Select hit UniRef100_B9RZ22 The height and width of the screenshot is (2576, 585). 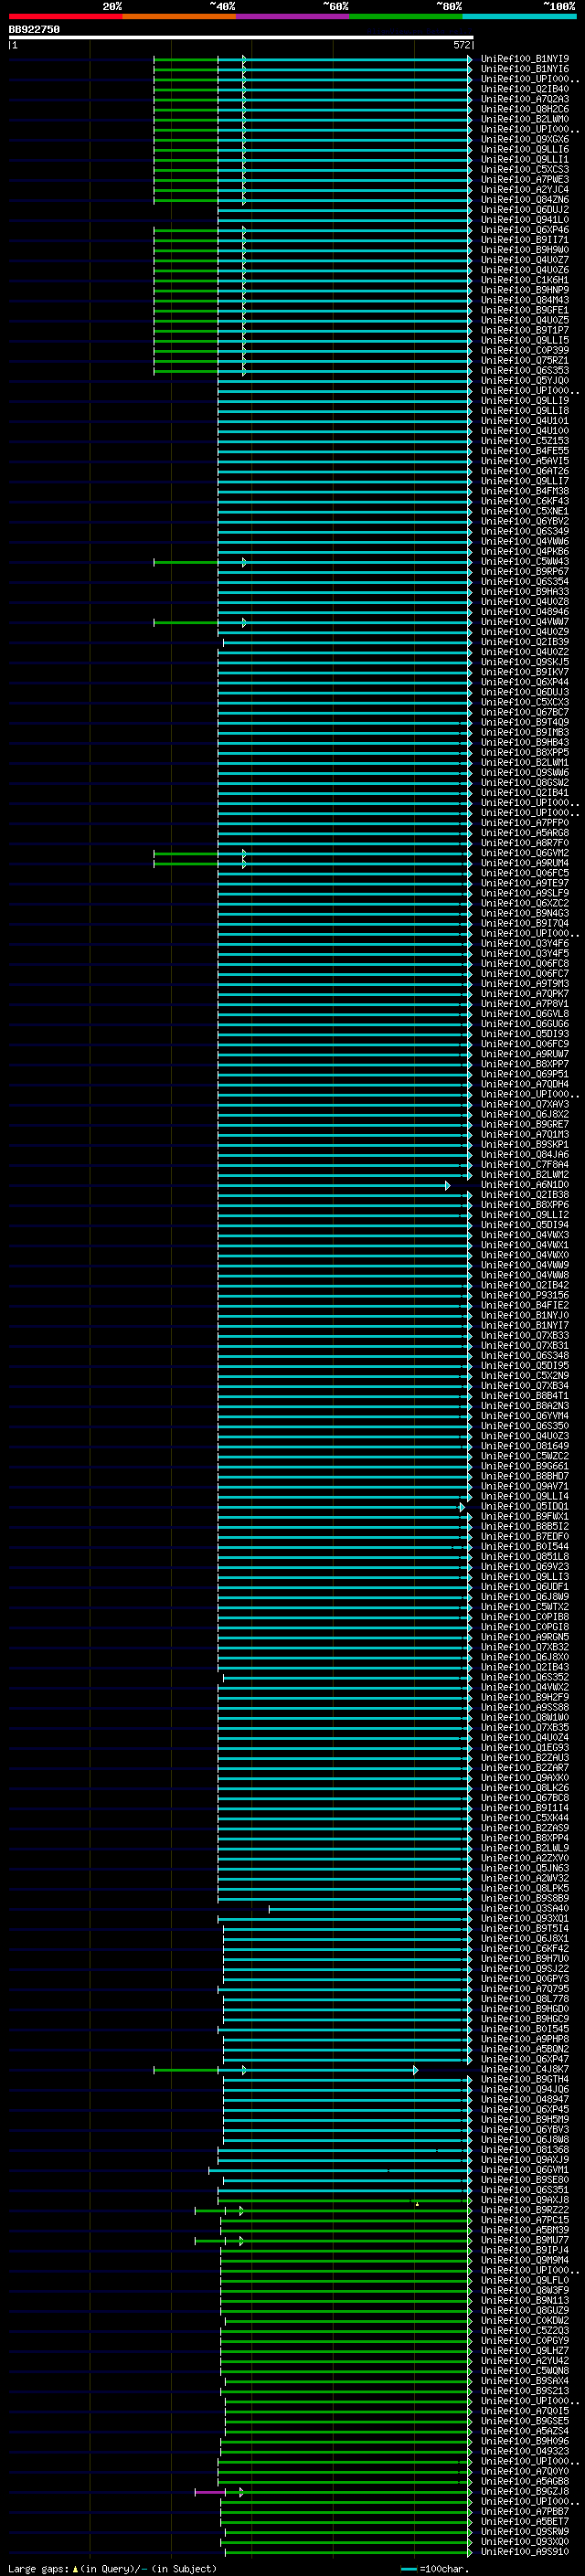point(525,2209)
